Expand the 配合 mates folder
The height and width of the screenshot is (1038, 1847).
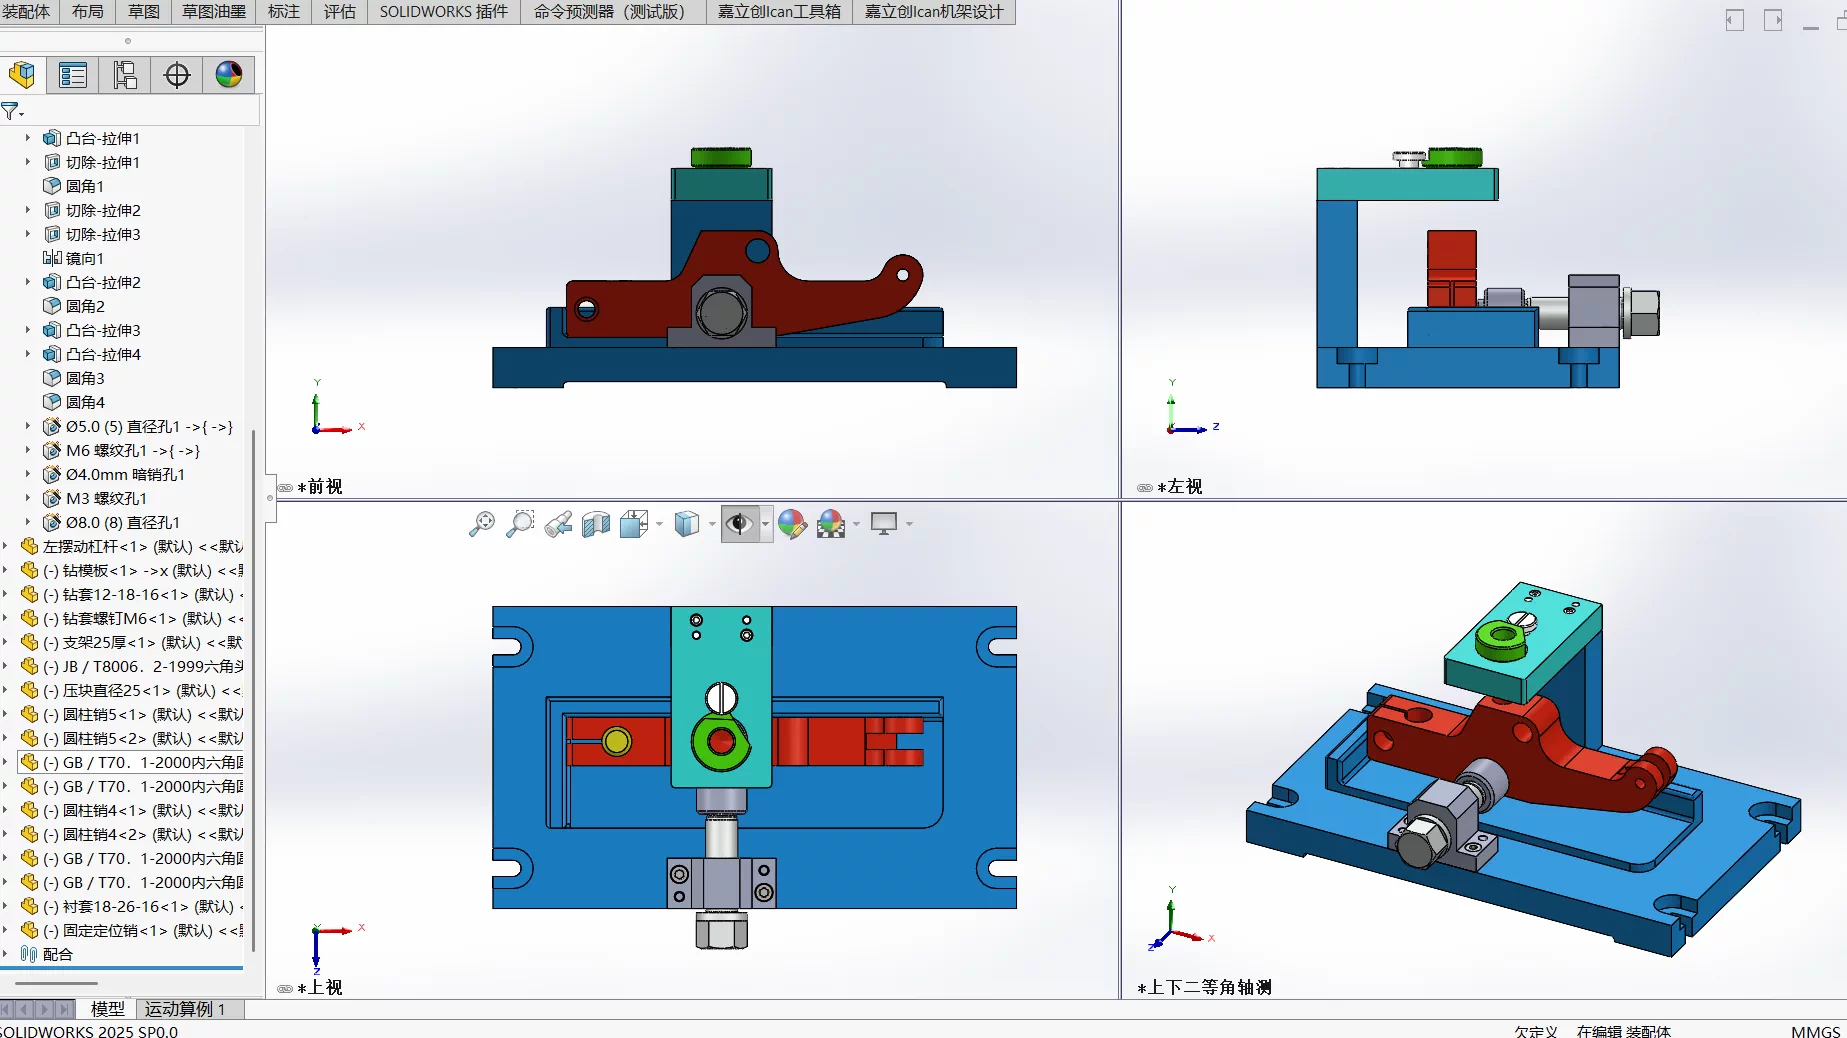point(6,954)
